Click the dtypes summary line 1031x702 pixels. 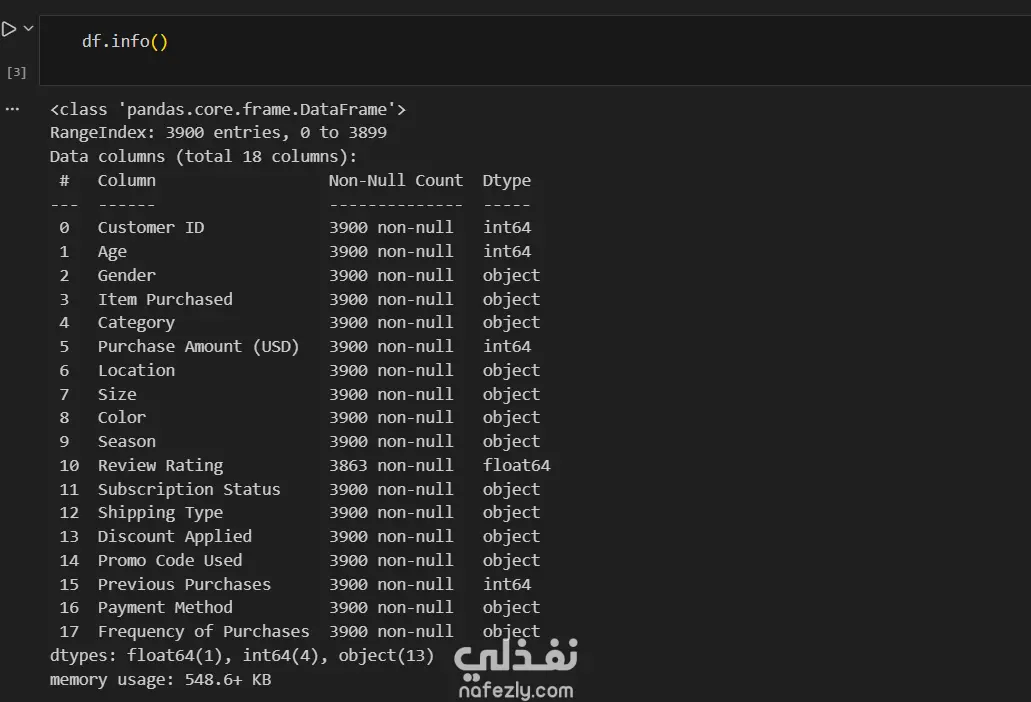pos(242,656)
